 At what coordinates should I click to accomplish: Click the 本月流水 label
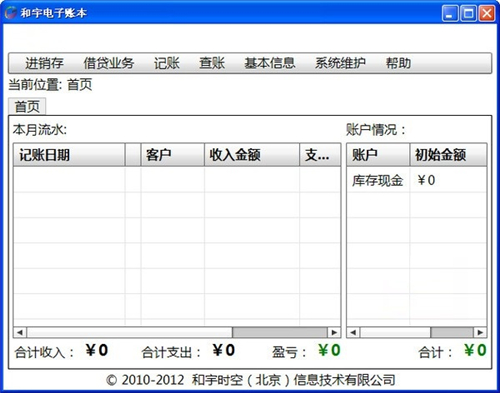40,130
